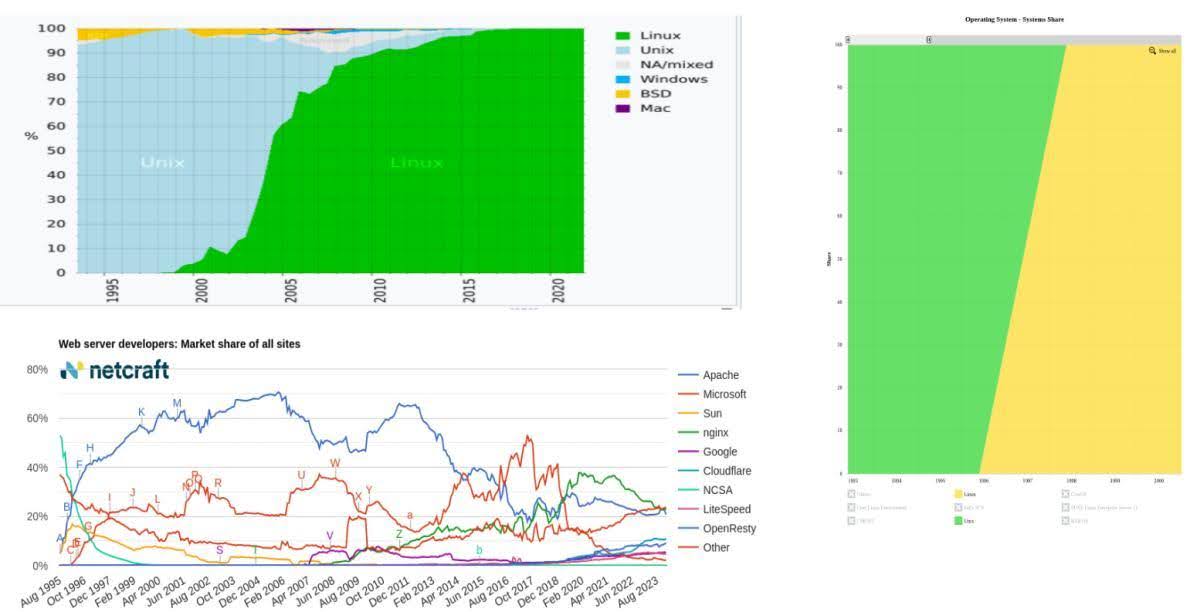
Task: Enable the Others checkbox in the legend
Action: pos(851,493)
